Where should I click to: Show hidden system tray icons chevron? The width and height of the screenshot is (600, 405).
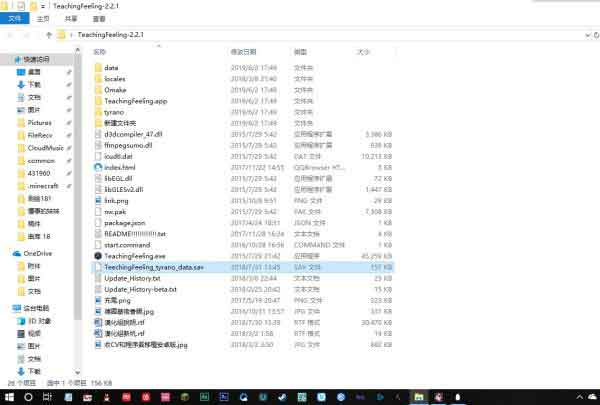click(x=579, y=397)
